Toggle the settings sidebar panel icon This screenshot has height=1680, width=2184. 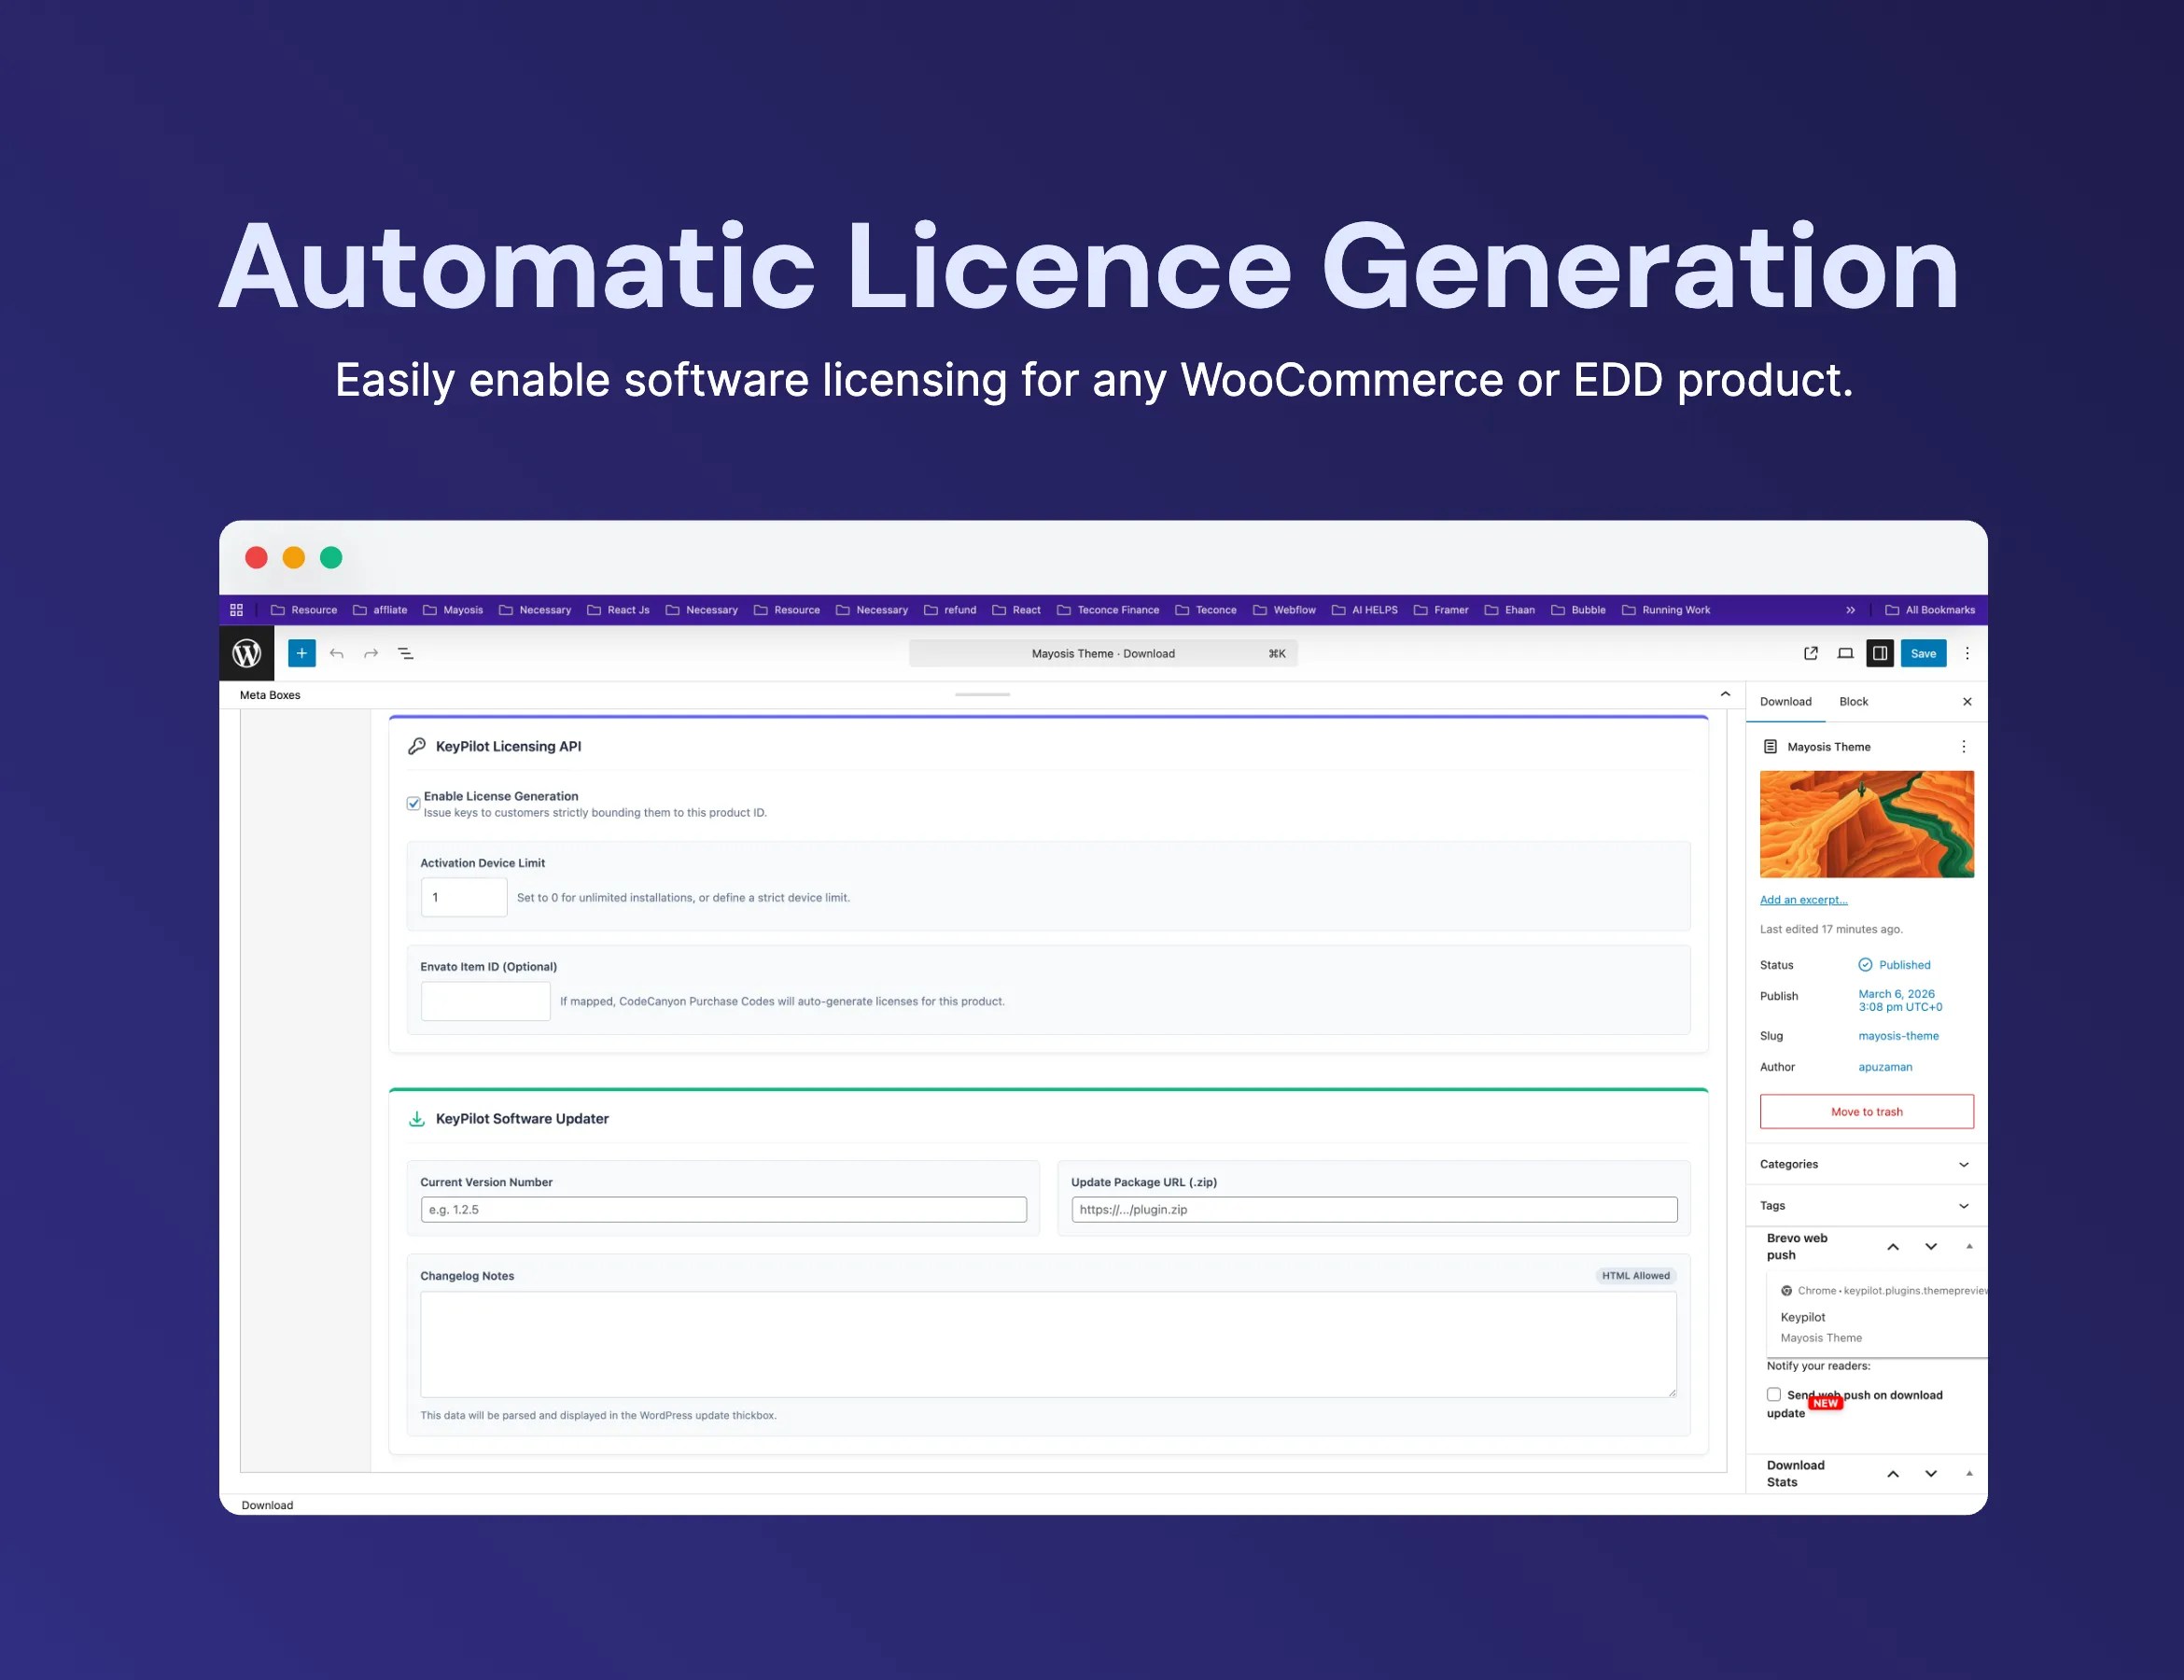[x=1880, y=653]
